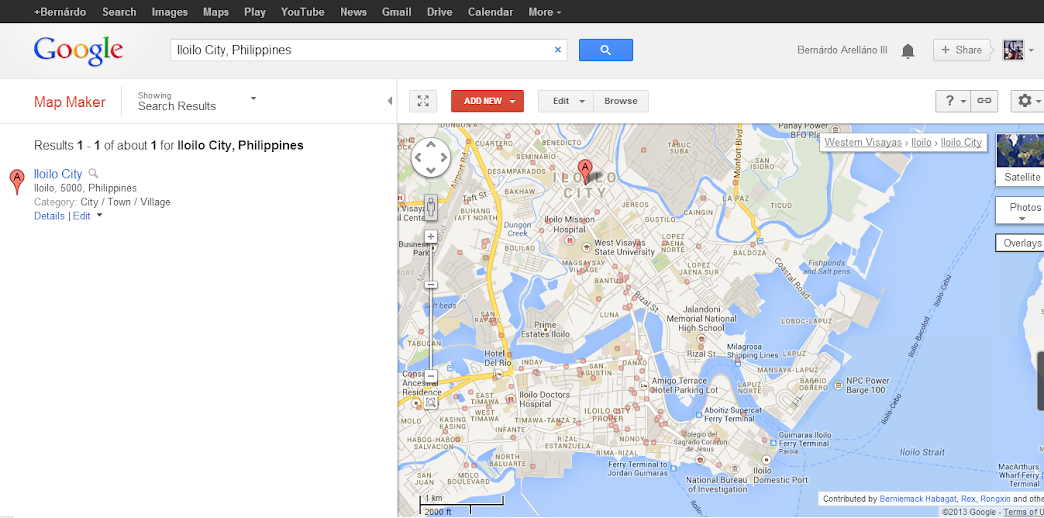The width and height of the screenshot is (1044, 518).
Task: Switch to Satellite view thumbnail
Action: (1021, 159)
